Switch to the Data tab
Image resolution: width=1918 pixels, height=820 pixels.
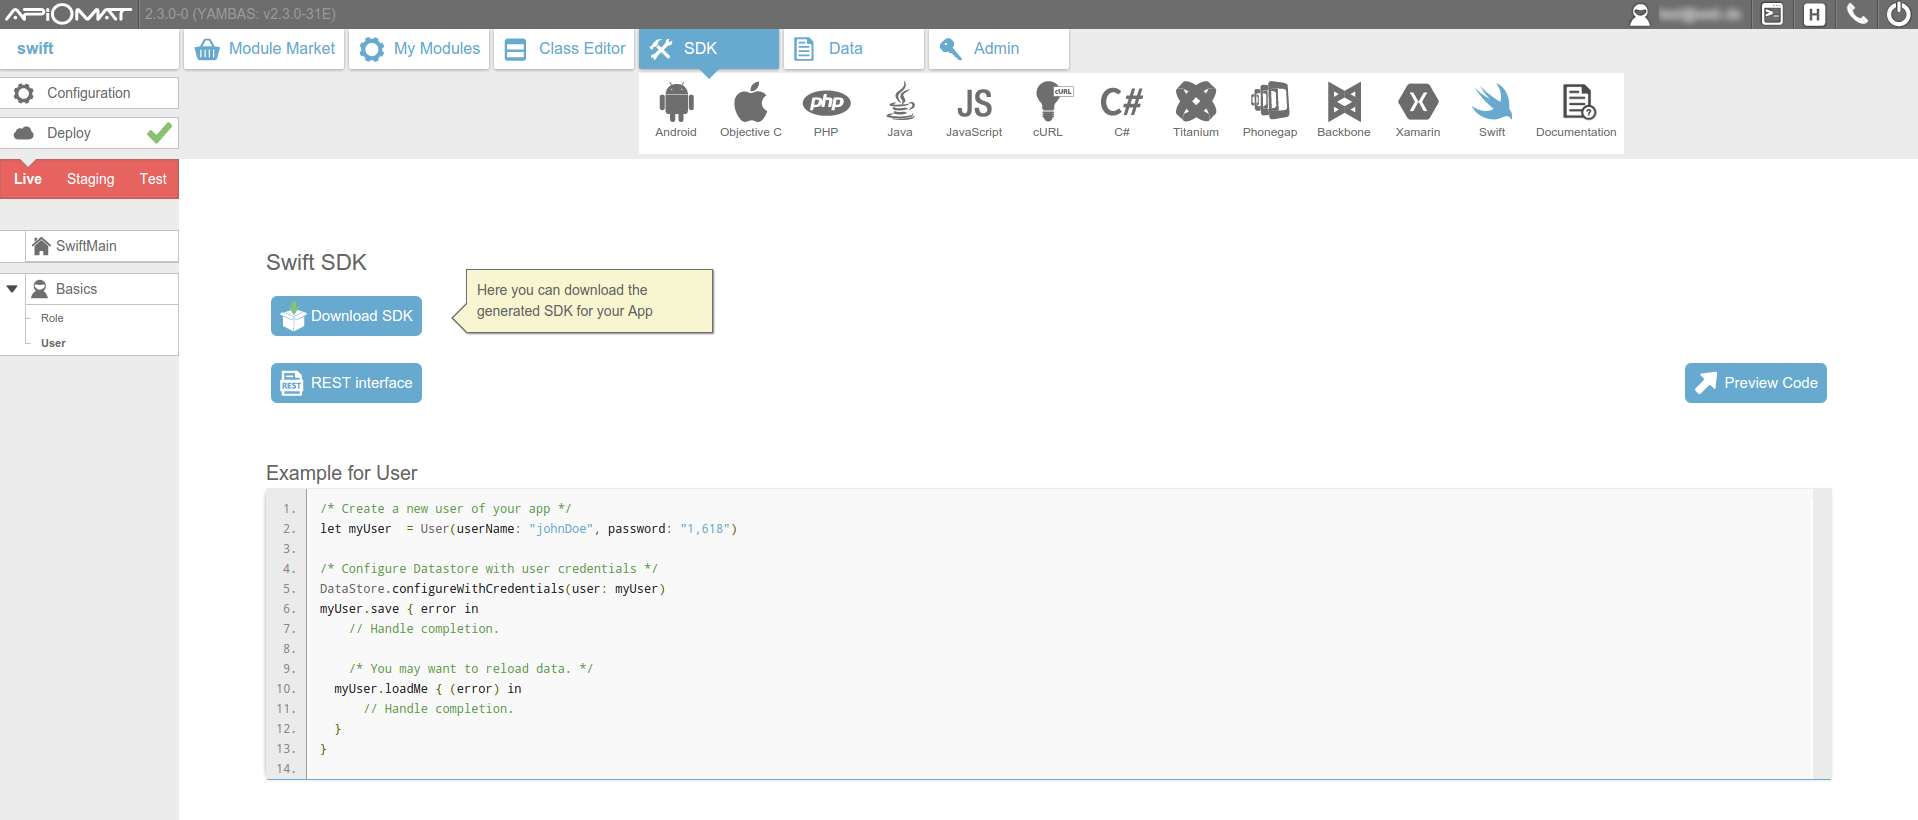tap(854, 49)
